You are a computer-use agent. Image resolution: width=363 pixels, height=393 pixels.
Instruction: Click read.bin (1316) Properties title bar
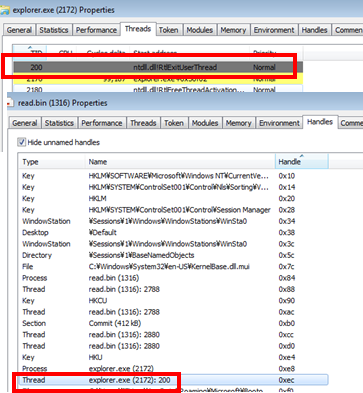[185, 103]
